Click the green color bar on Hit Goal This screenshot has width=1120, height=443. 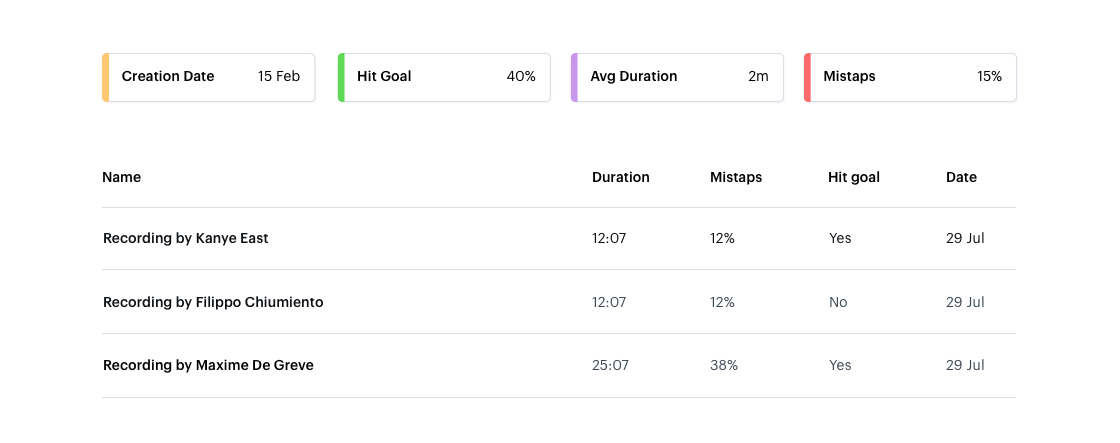[341, 77]
